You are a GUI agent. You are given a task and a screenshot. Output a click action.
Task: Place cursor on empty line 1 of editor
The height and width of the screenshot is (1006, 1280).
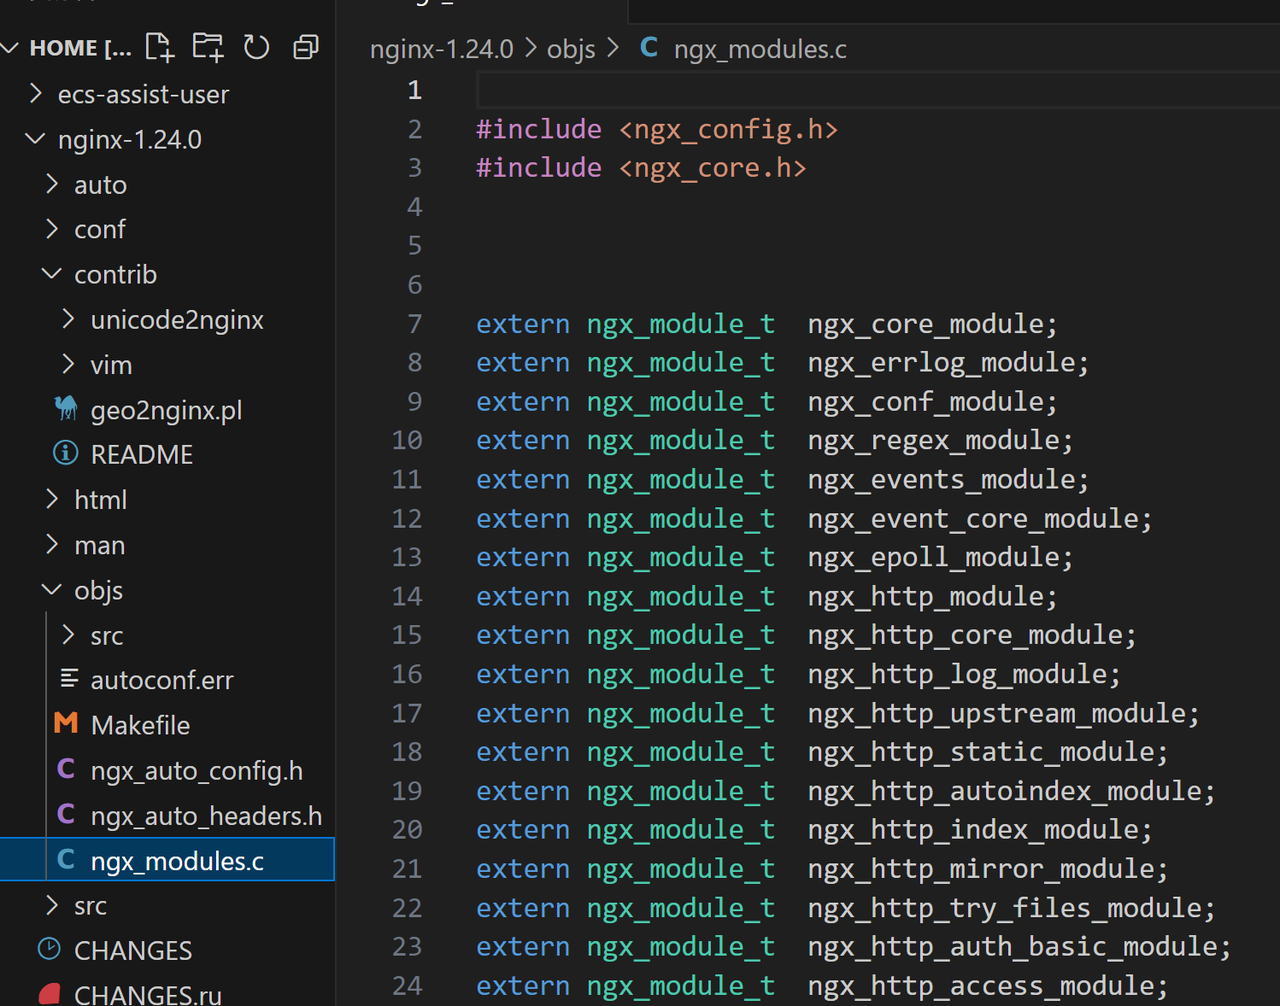coord(700,90)
